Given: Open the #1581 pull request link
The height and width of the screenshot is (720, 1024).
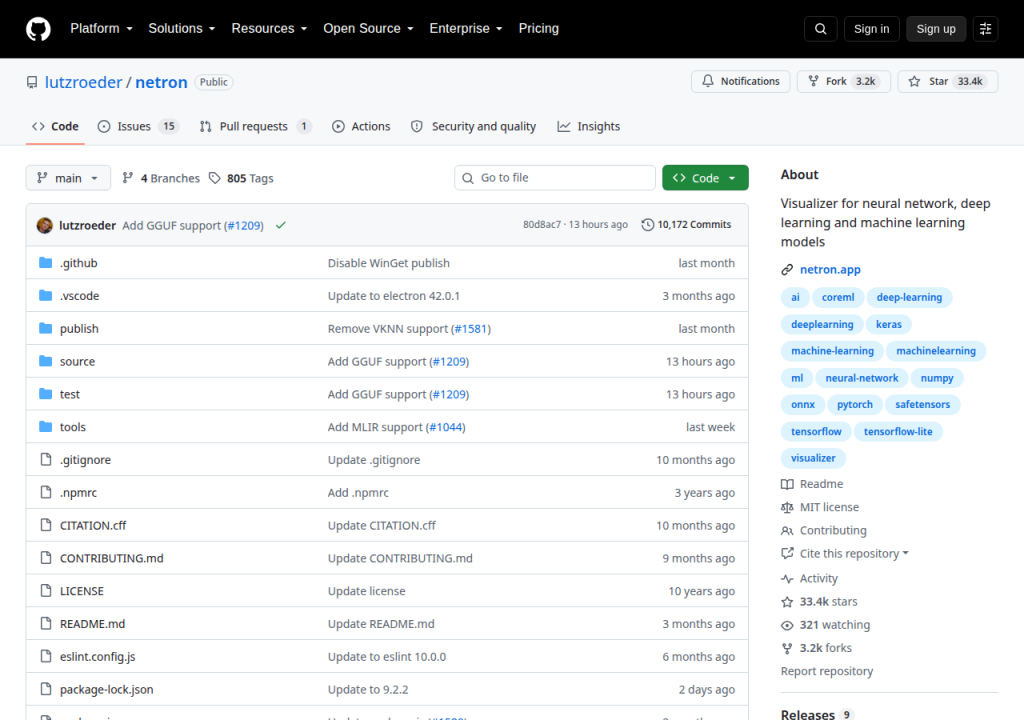Looking at the screenshot, I should pos(471,329).
